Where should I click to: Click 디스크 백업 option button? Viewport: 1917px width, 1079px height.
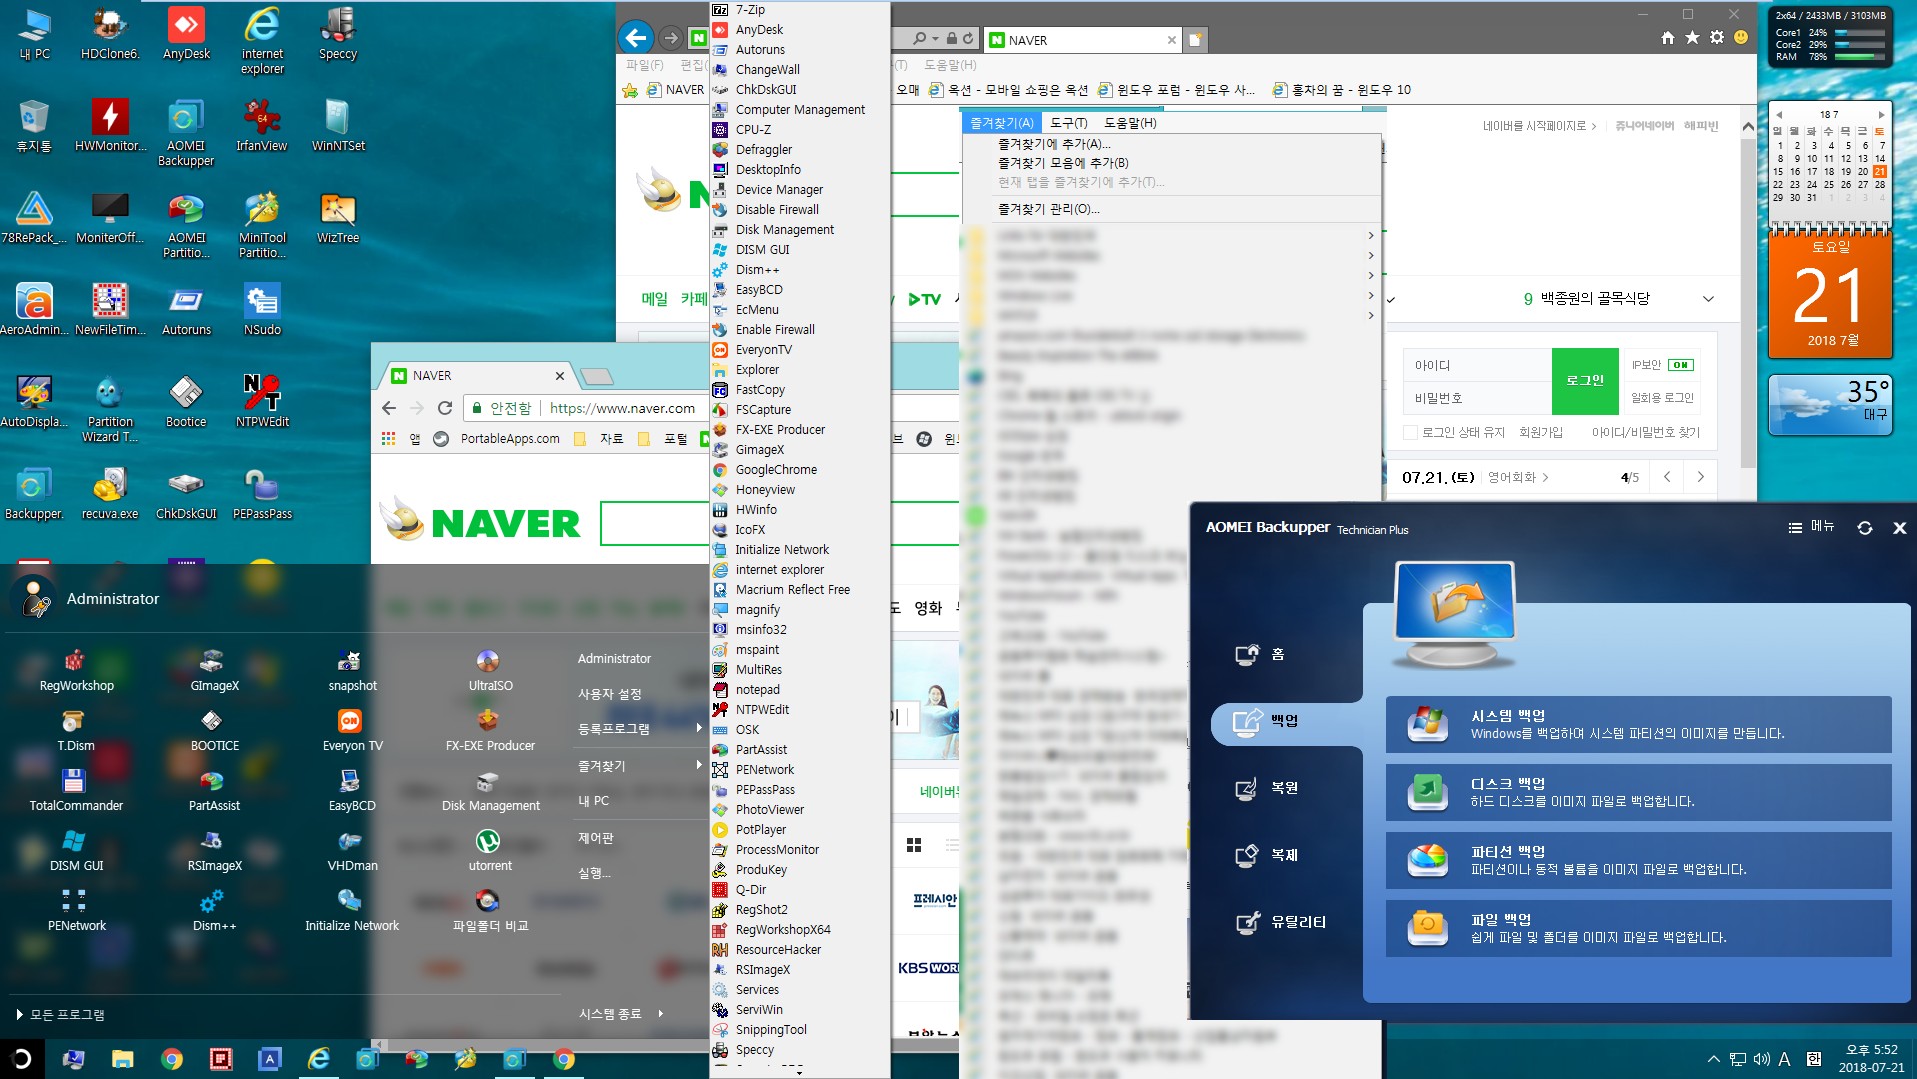(x=1638, y=792)
